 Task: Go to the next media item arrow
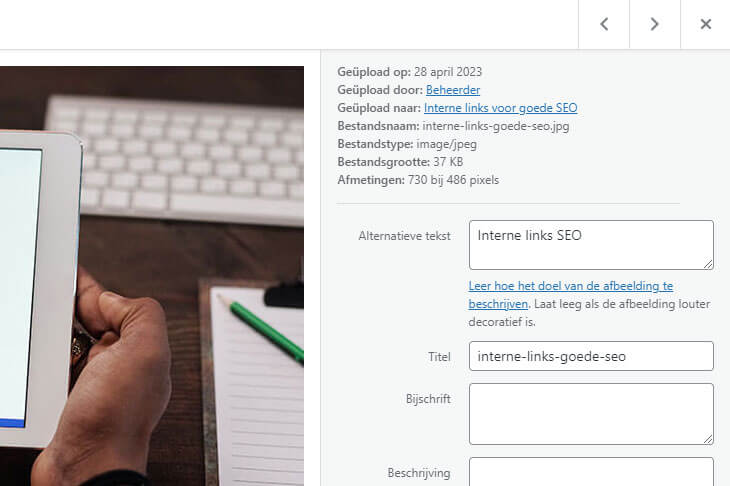tap(655, 24)
